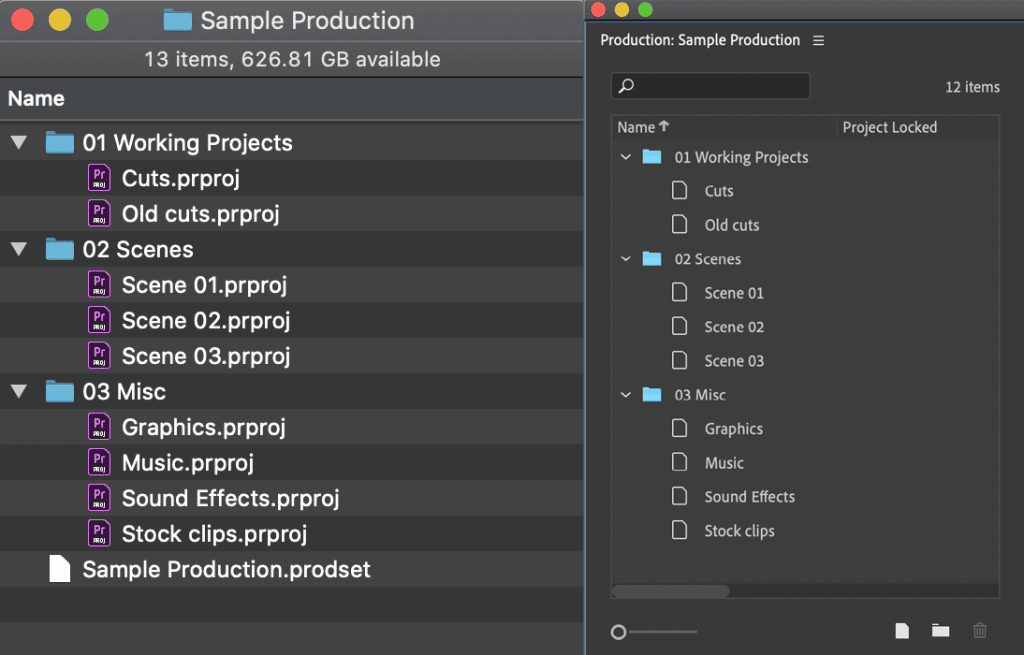
Task: Collapse the 02 Scenes disclosure triangle
Action: pyautogui.click(x=18, y=249)
